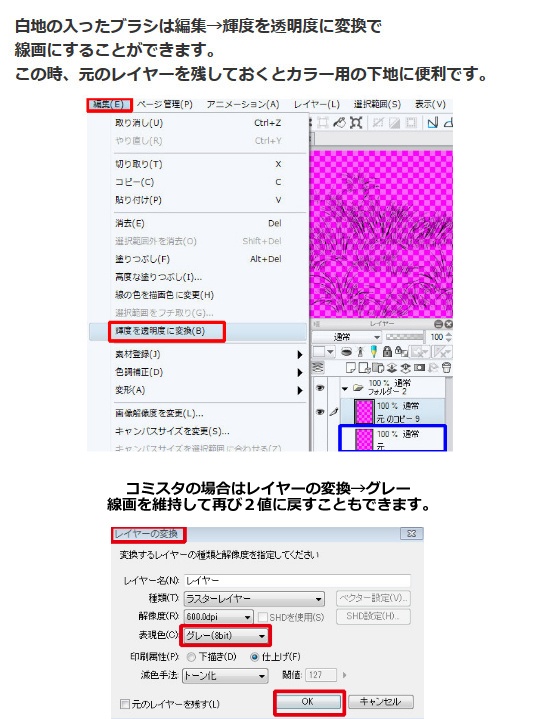The image size is (548, 719).
Task: Click the ベクター設定(V).. button
Action: (373, 598)
